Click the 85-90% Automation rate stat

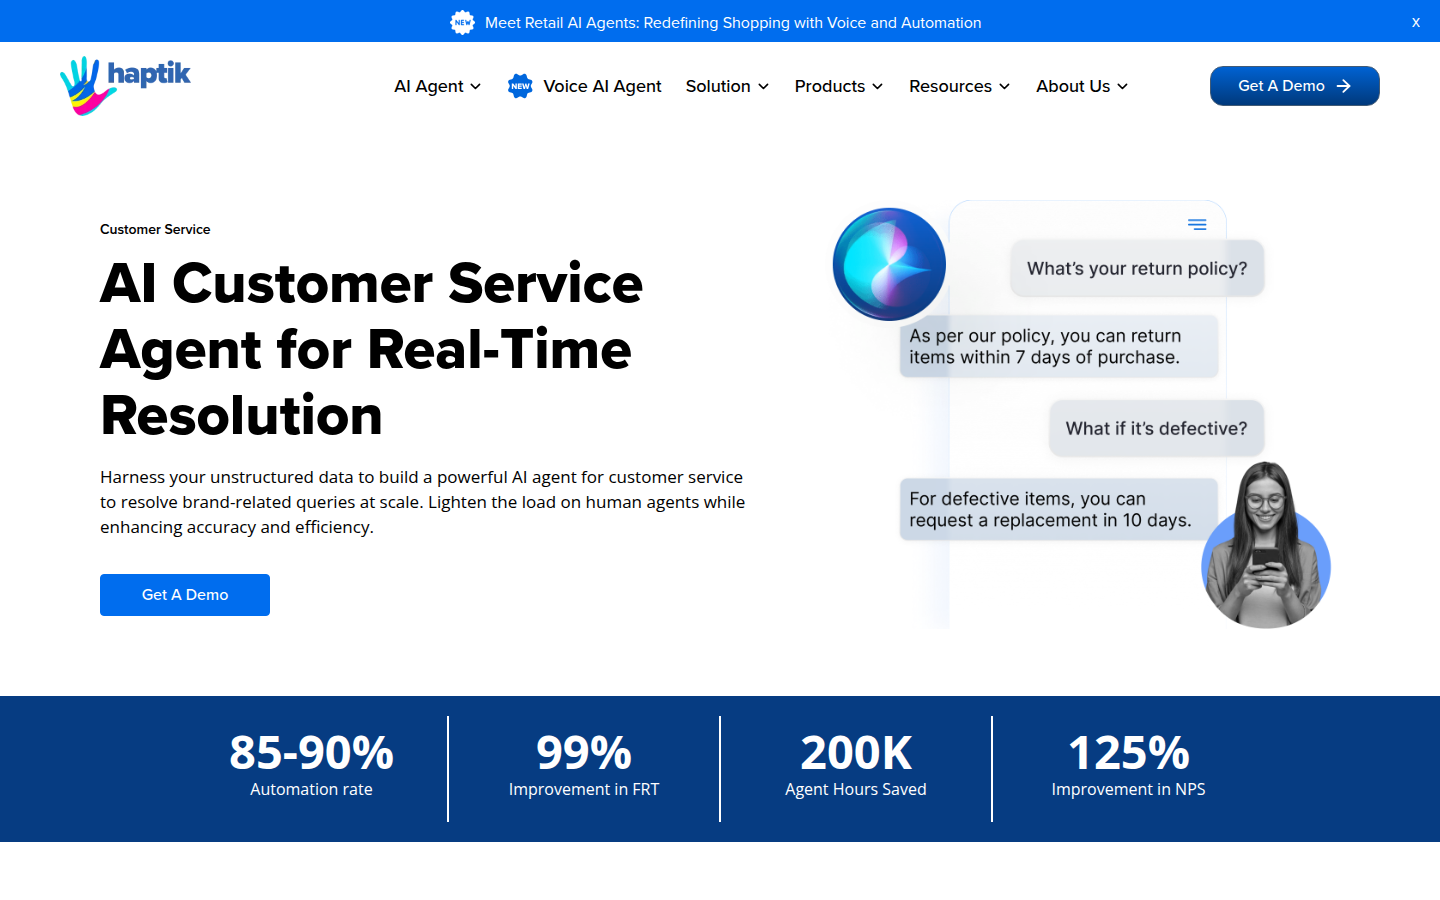click(311, 766)
